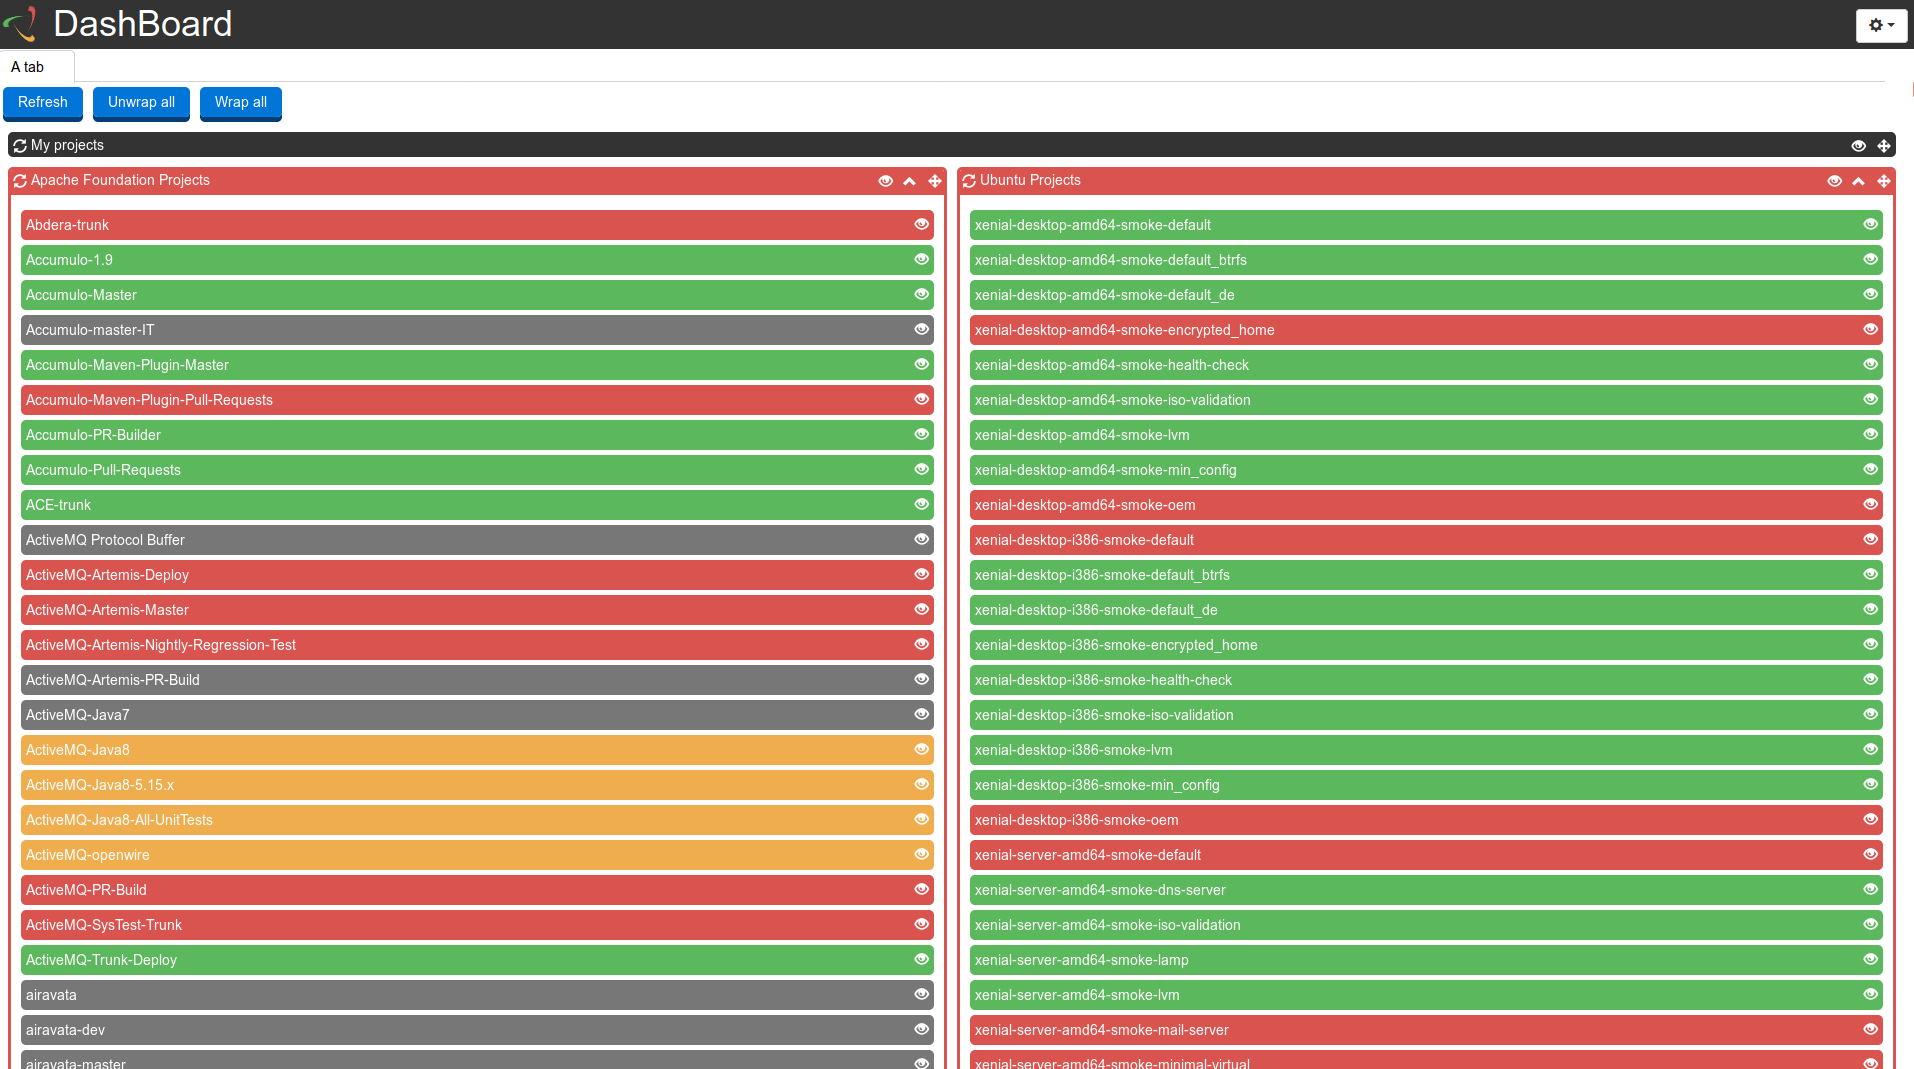Click eye icon on ACE-trunk row

pyautogui.click(x=921, y=504)
